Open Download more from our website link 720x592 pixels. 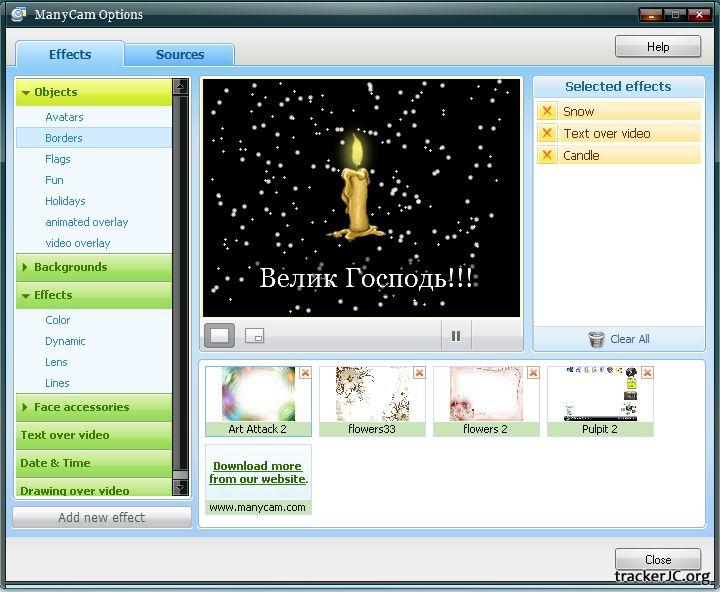coord(258,472)
